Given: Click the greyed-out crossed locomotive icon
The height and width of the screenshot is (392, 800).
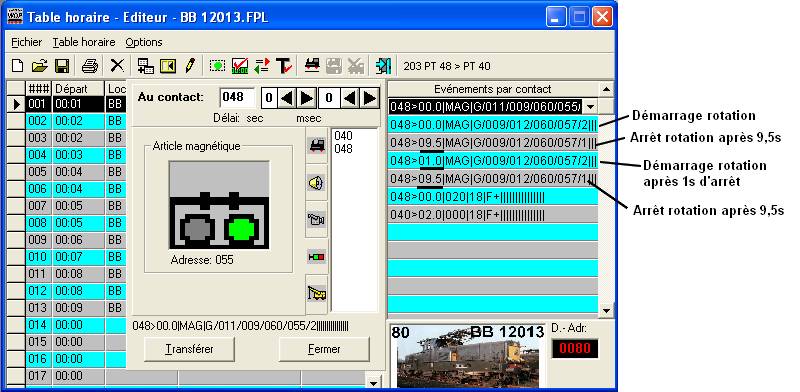Looking at the screenshot, I should point(356,65).
